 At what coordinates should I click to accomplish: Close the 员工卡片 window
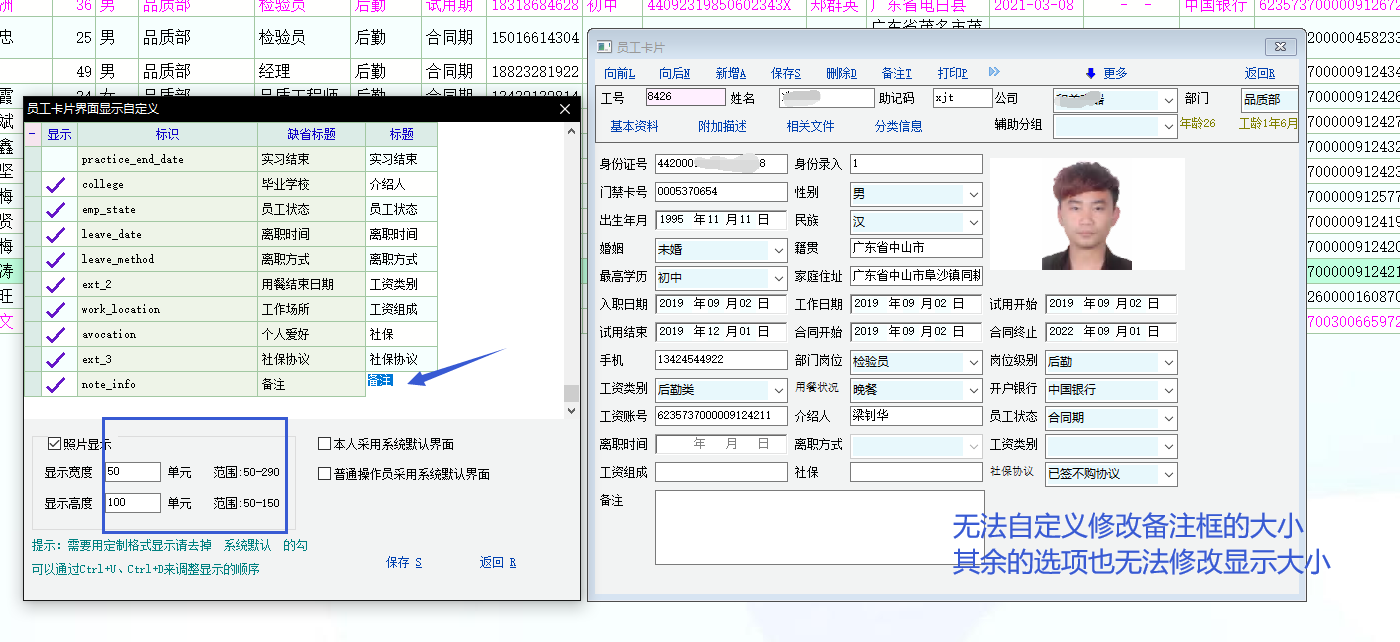pos(1280,47)
